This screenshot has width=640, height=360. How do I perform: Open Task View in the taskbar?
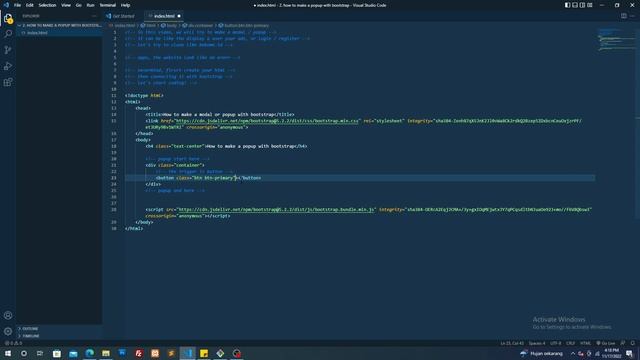click(x=40, y=353)
